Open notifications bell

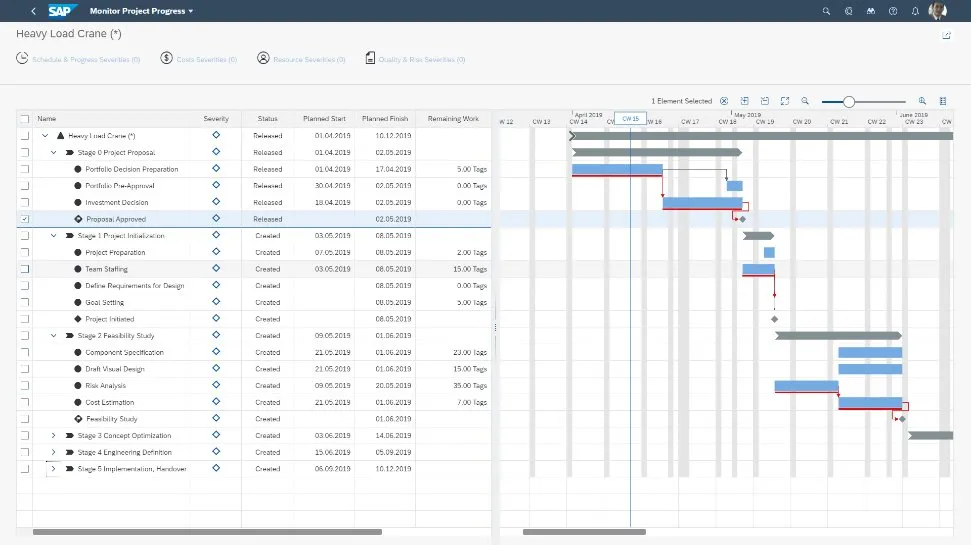[x=915, y=11]
